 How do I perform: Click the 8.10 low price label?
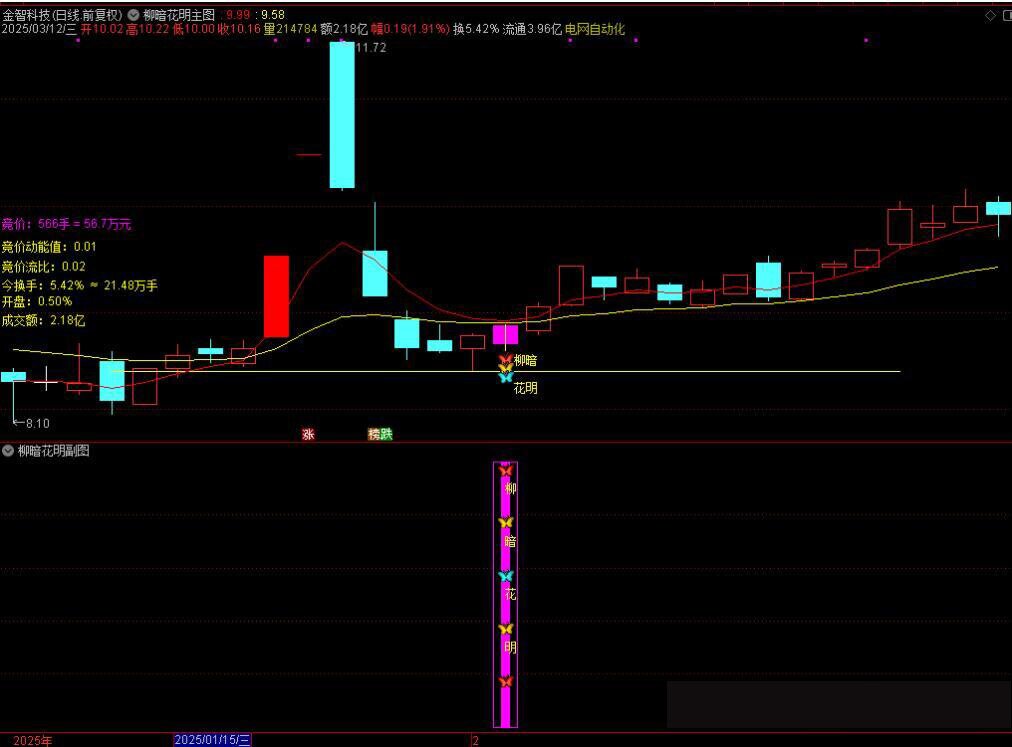tap(36, 423)
